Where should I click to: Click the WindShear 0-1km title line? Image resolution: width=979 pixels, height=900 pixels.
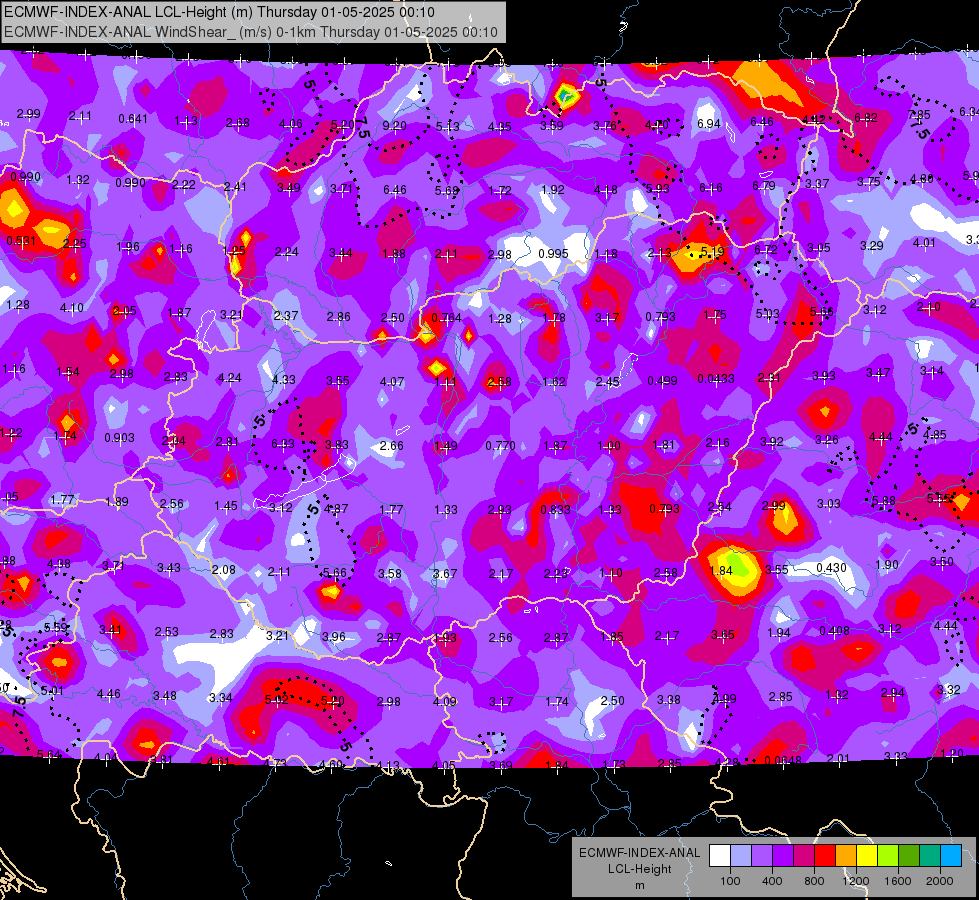point(250,32)
